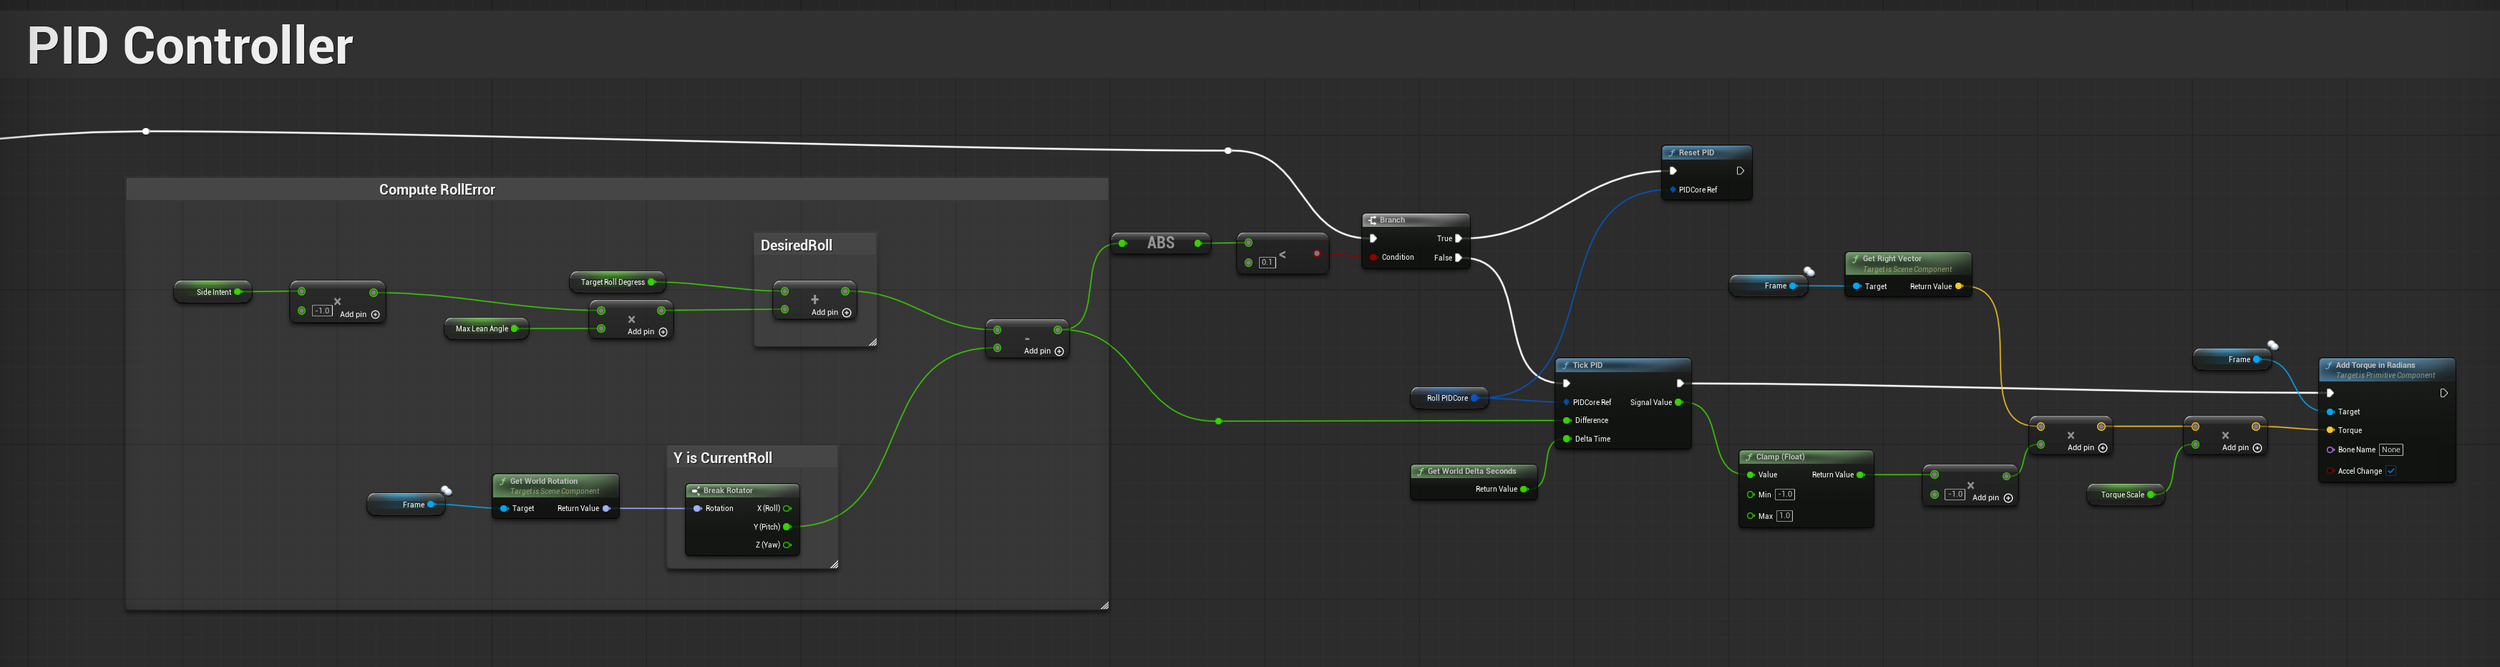Edit the Bone Name None field
This screenshot has width=2500, height=667.
2391,450
